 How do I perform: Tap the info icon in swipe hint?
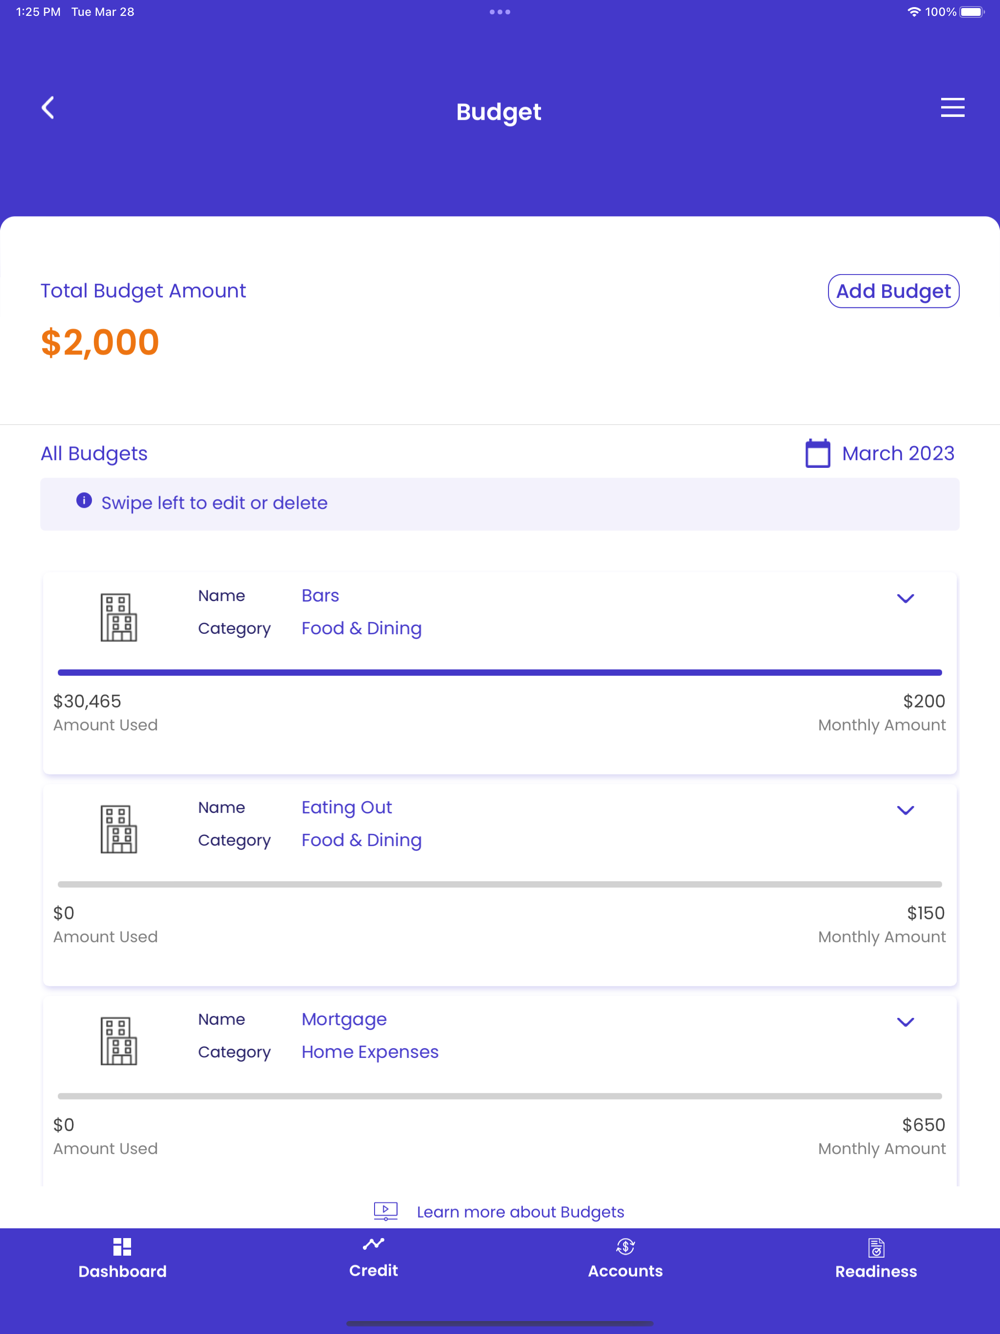(x=84, y=501)
